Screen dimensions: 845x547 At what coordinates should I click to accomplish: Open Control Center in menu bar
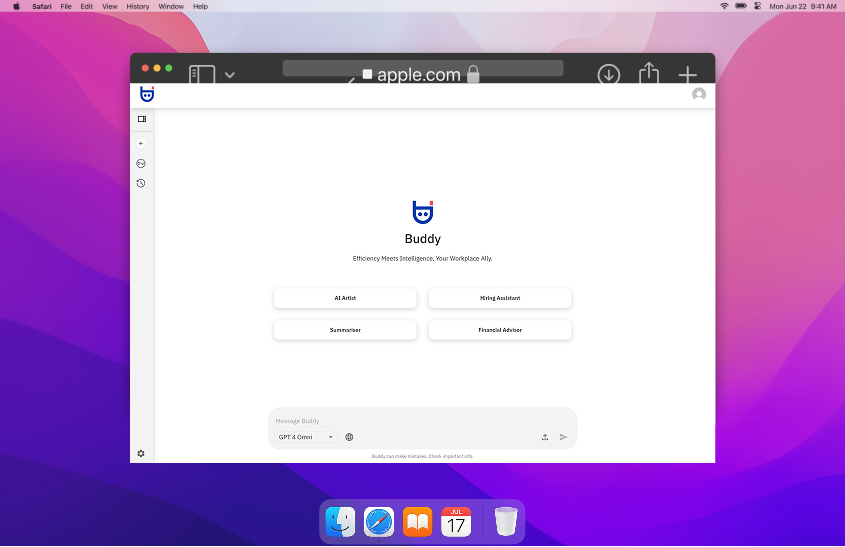758,6
